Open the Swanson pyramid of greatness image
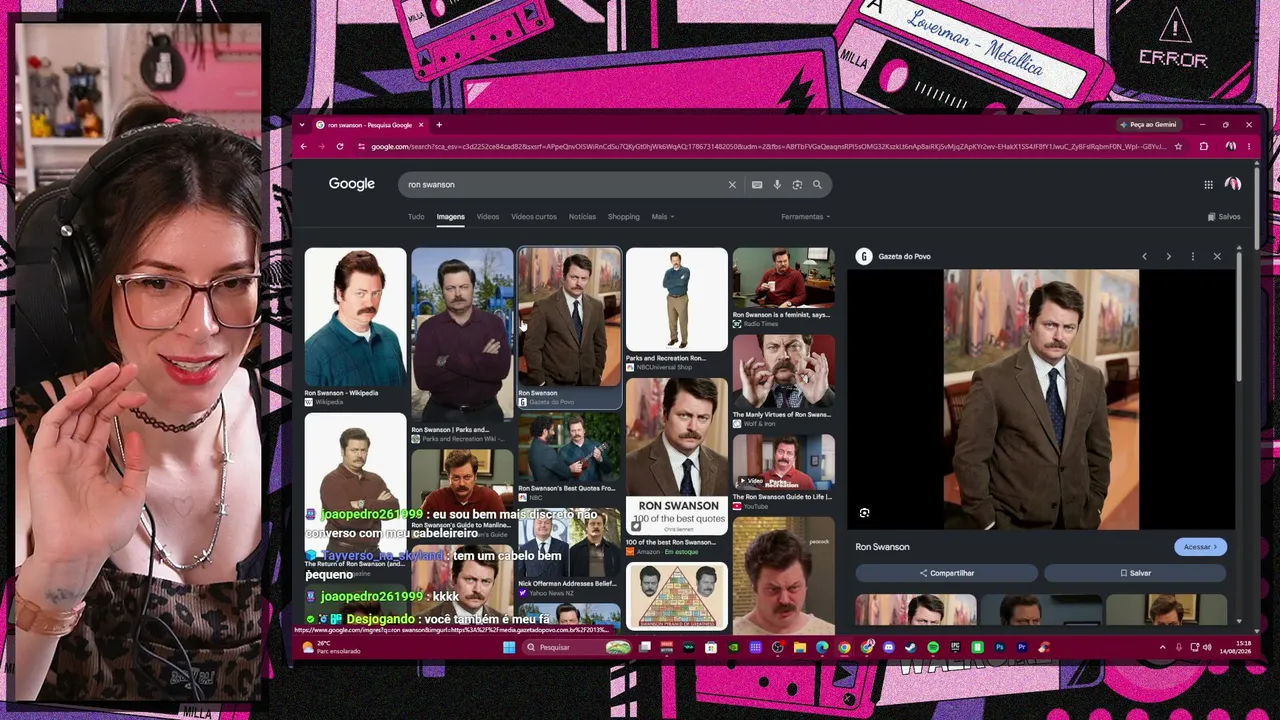The height and width of the screenshot is (720, 1280). 677,595
